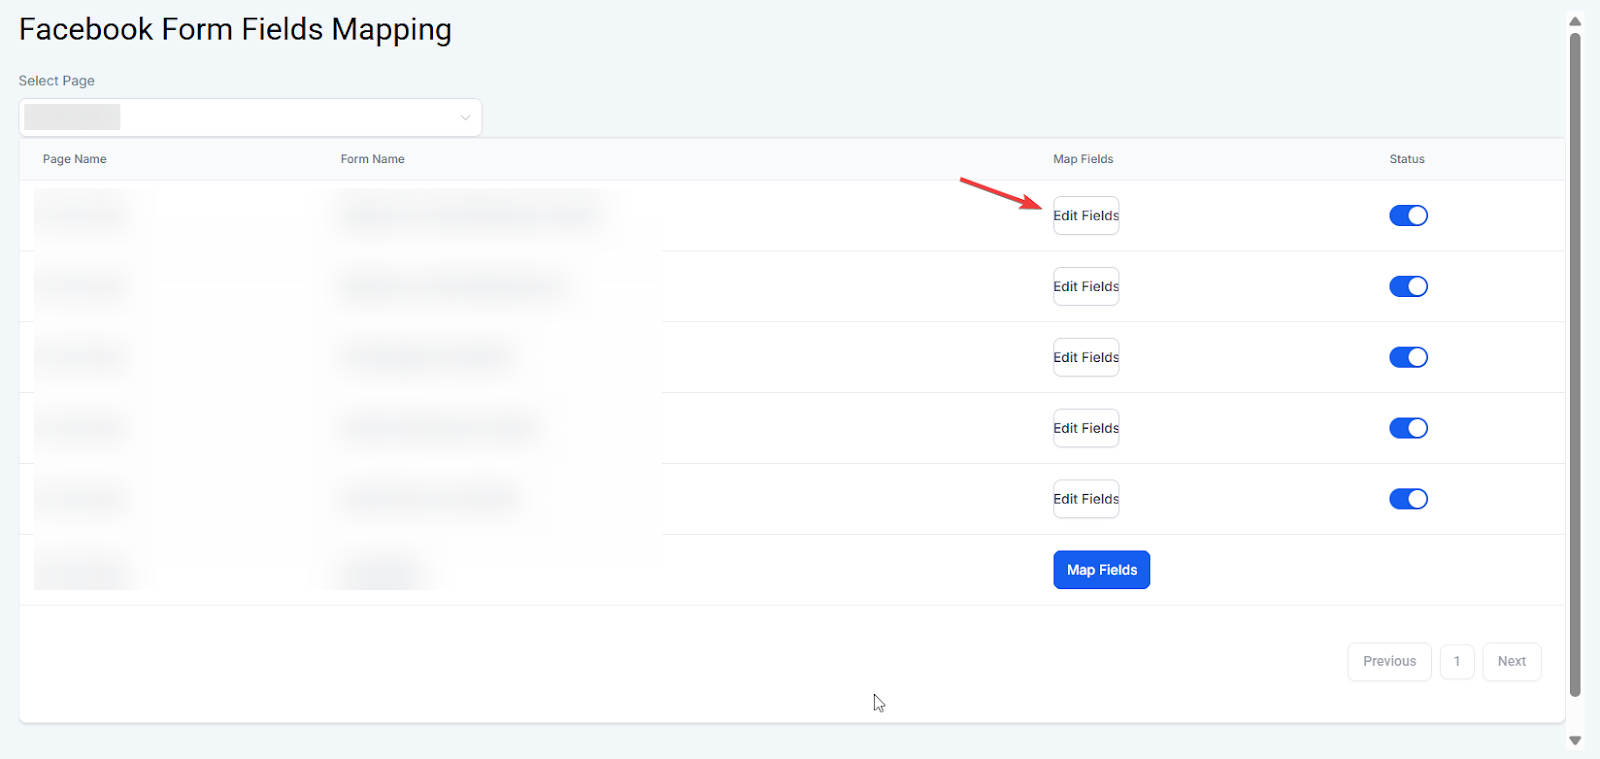
Task: Open the Select Page dropdown chevron
Action: 465,118
